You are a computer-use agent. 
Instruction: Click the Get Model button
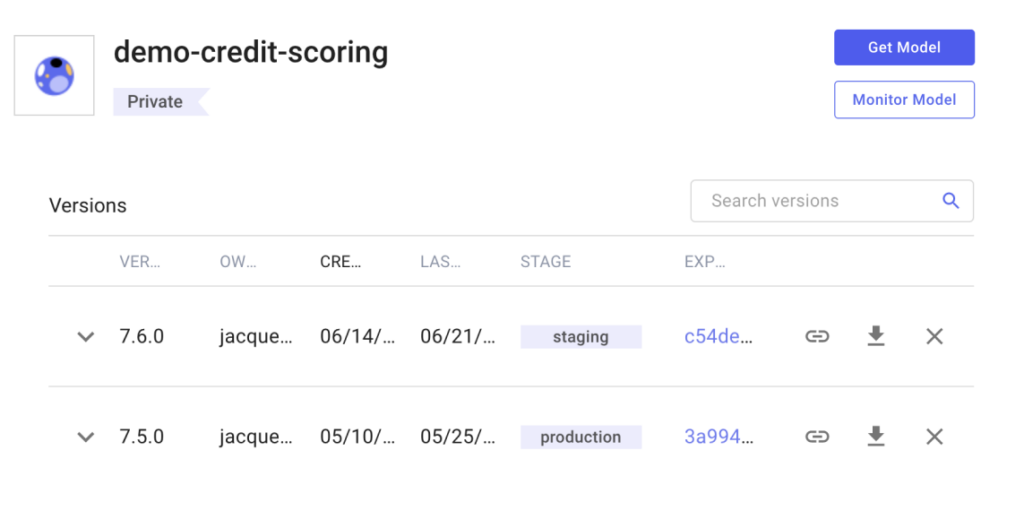[x=904, y=47]
